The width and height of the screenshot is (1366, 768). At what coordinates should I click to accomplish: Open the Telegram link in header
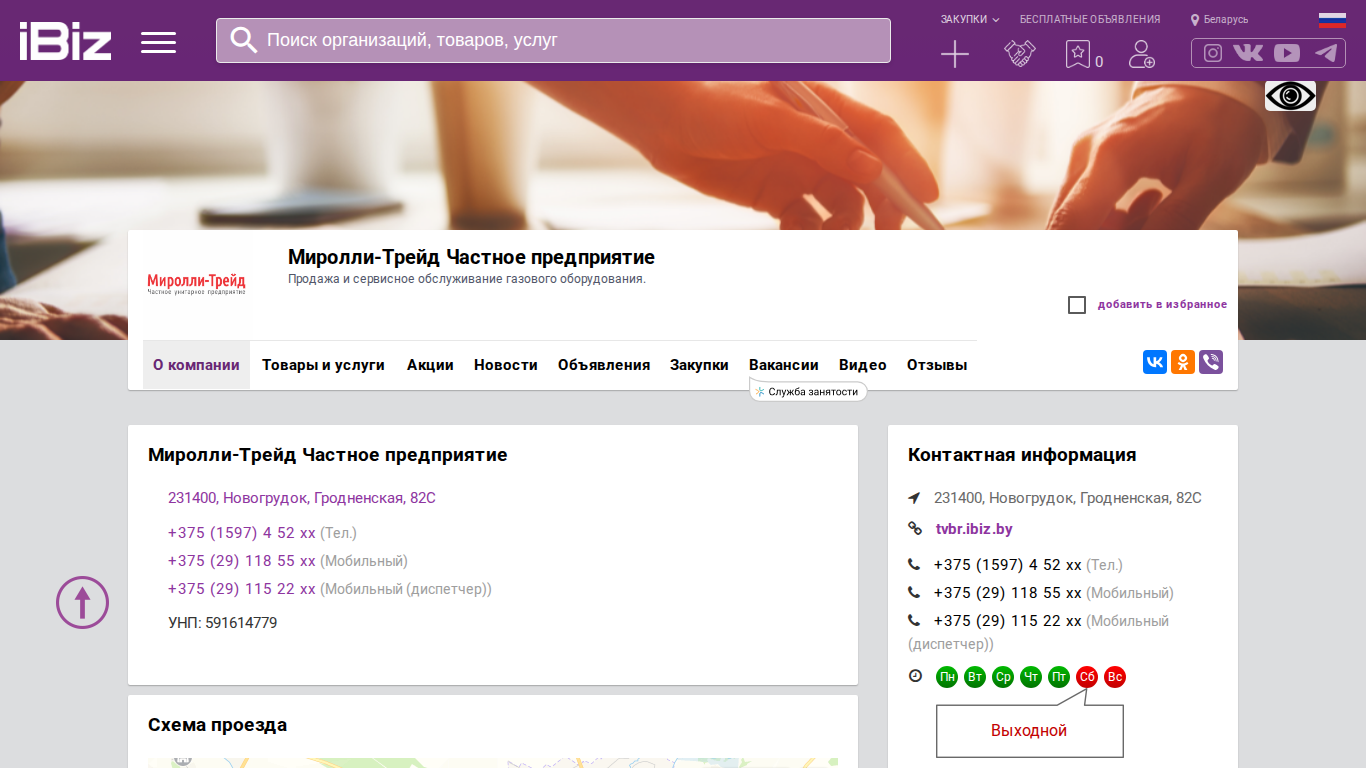point(1326,53)
